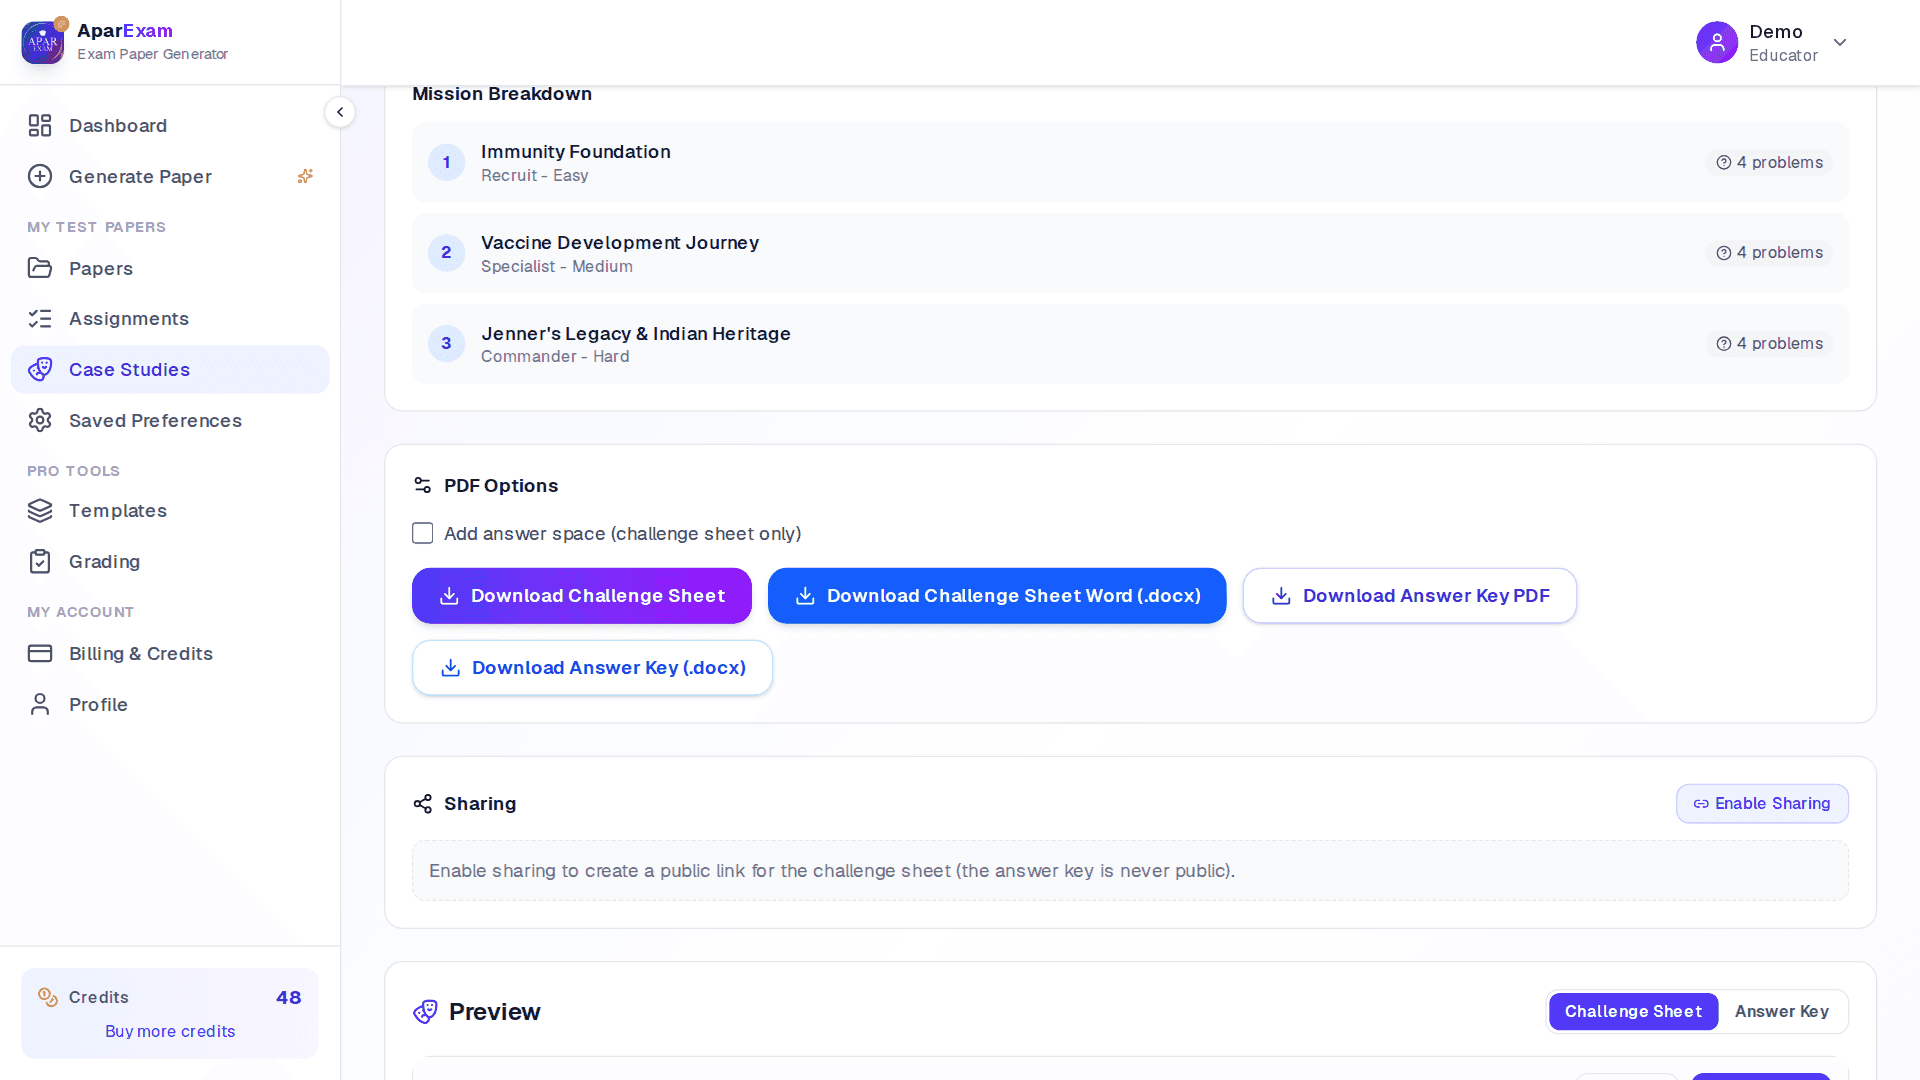Screen dimensions: 1920x1080
Task: Click the sharing info message text
Action: [832, 871]
